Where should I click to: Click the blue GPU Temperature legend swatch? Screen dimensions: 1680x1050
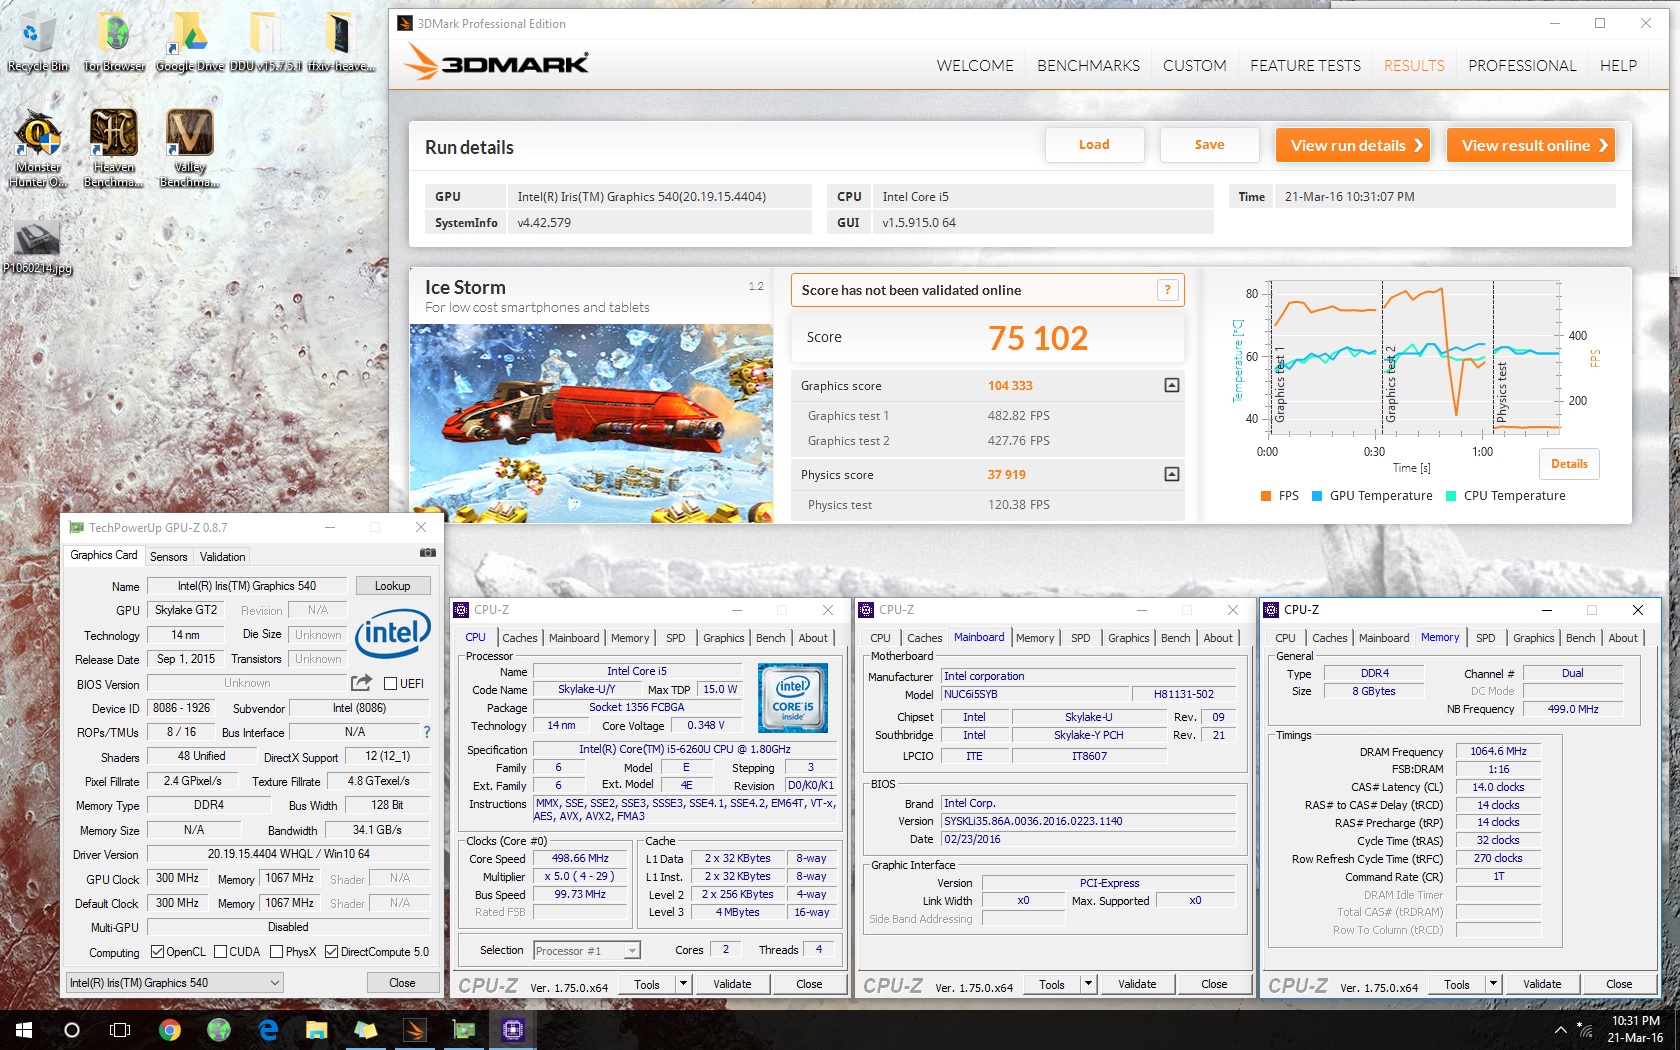pyautogui.click(x=1317, y=496)
